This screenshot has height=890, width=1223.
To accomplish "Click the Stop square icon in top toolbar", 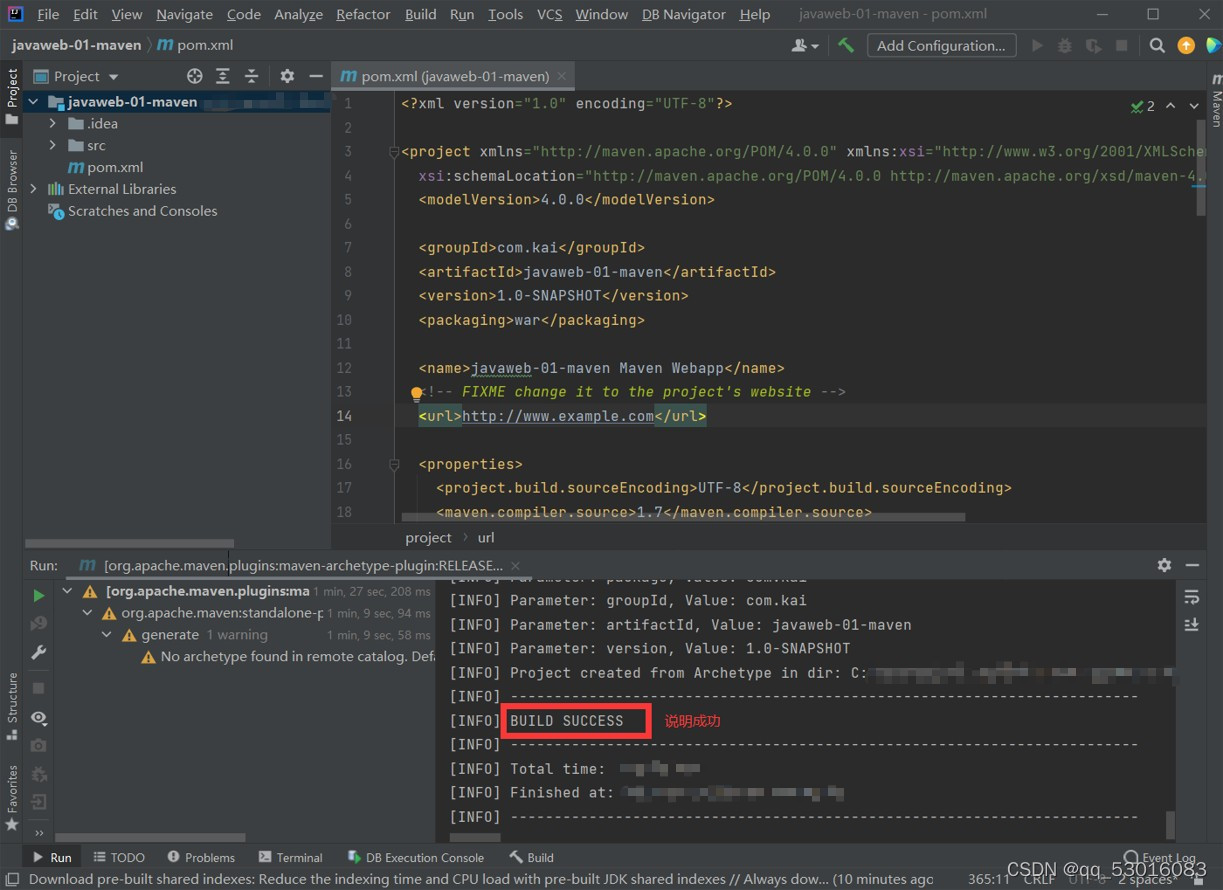I will pyautogui.click(x=1122, y=45).
